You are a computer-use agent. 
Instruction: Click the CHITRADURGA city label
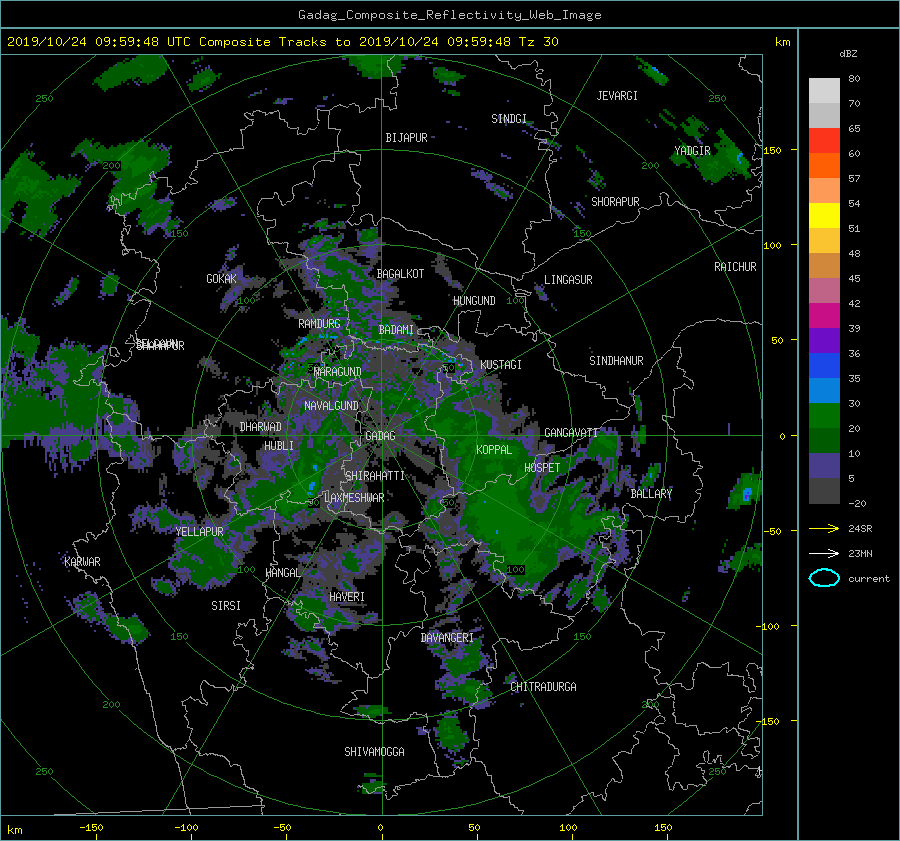point(543,687)
